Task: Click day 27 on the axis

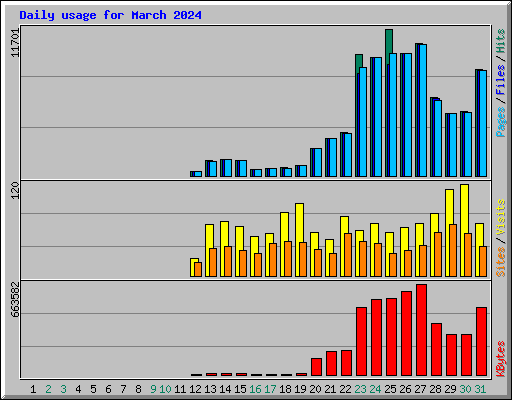Action: pyautogui.click(x=420, y=389)
